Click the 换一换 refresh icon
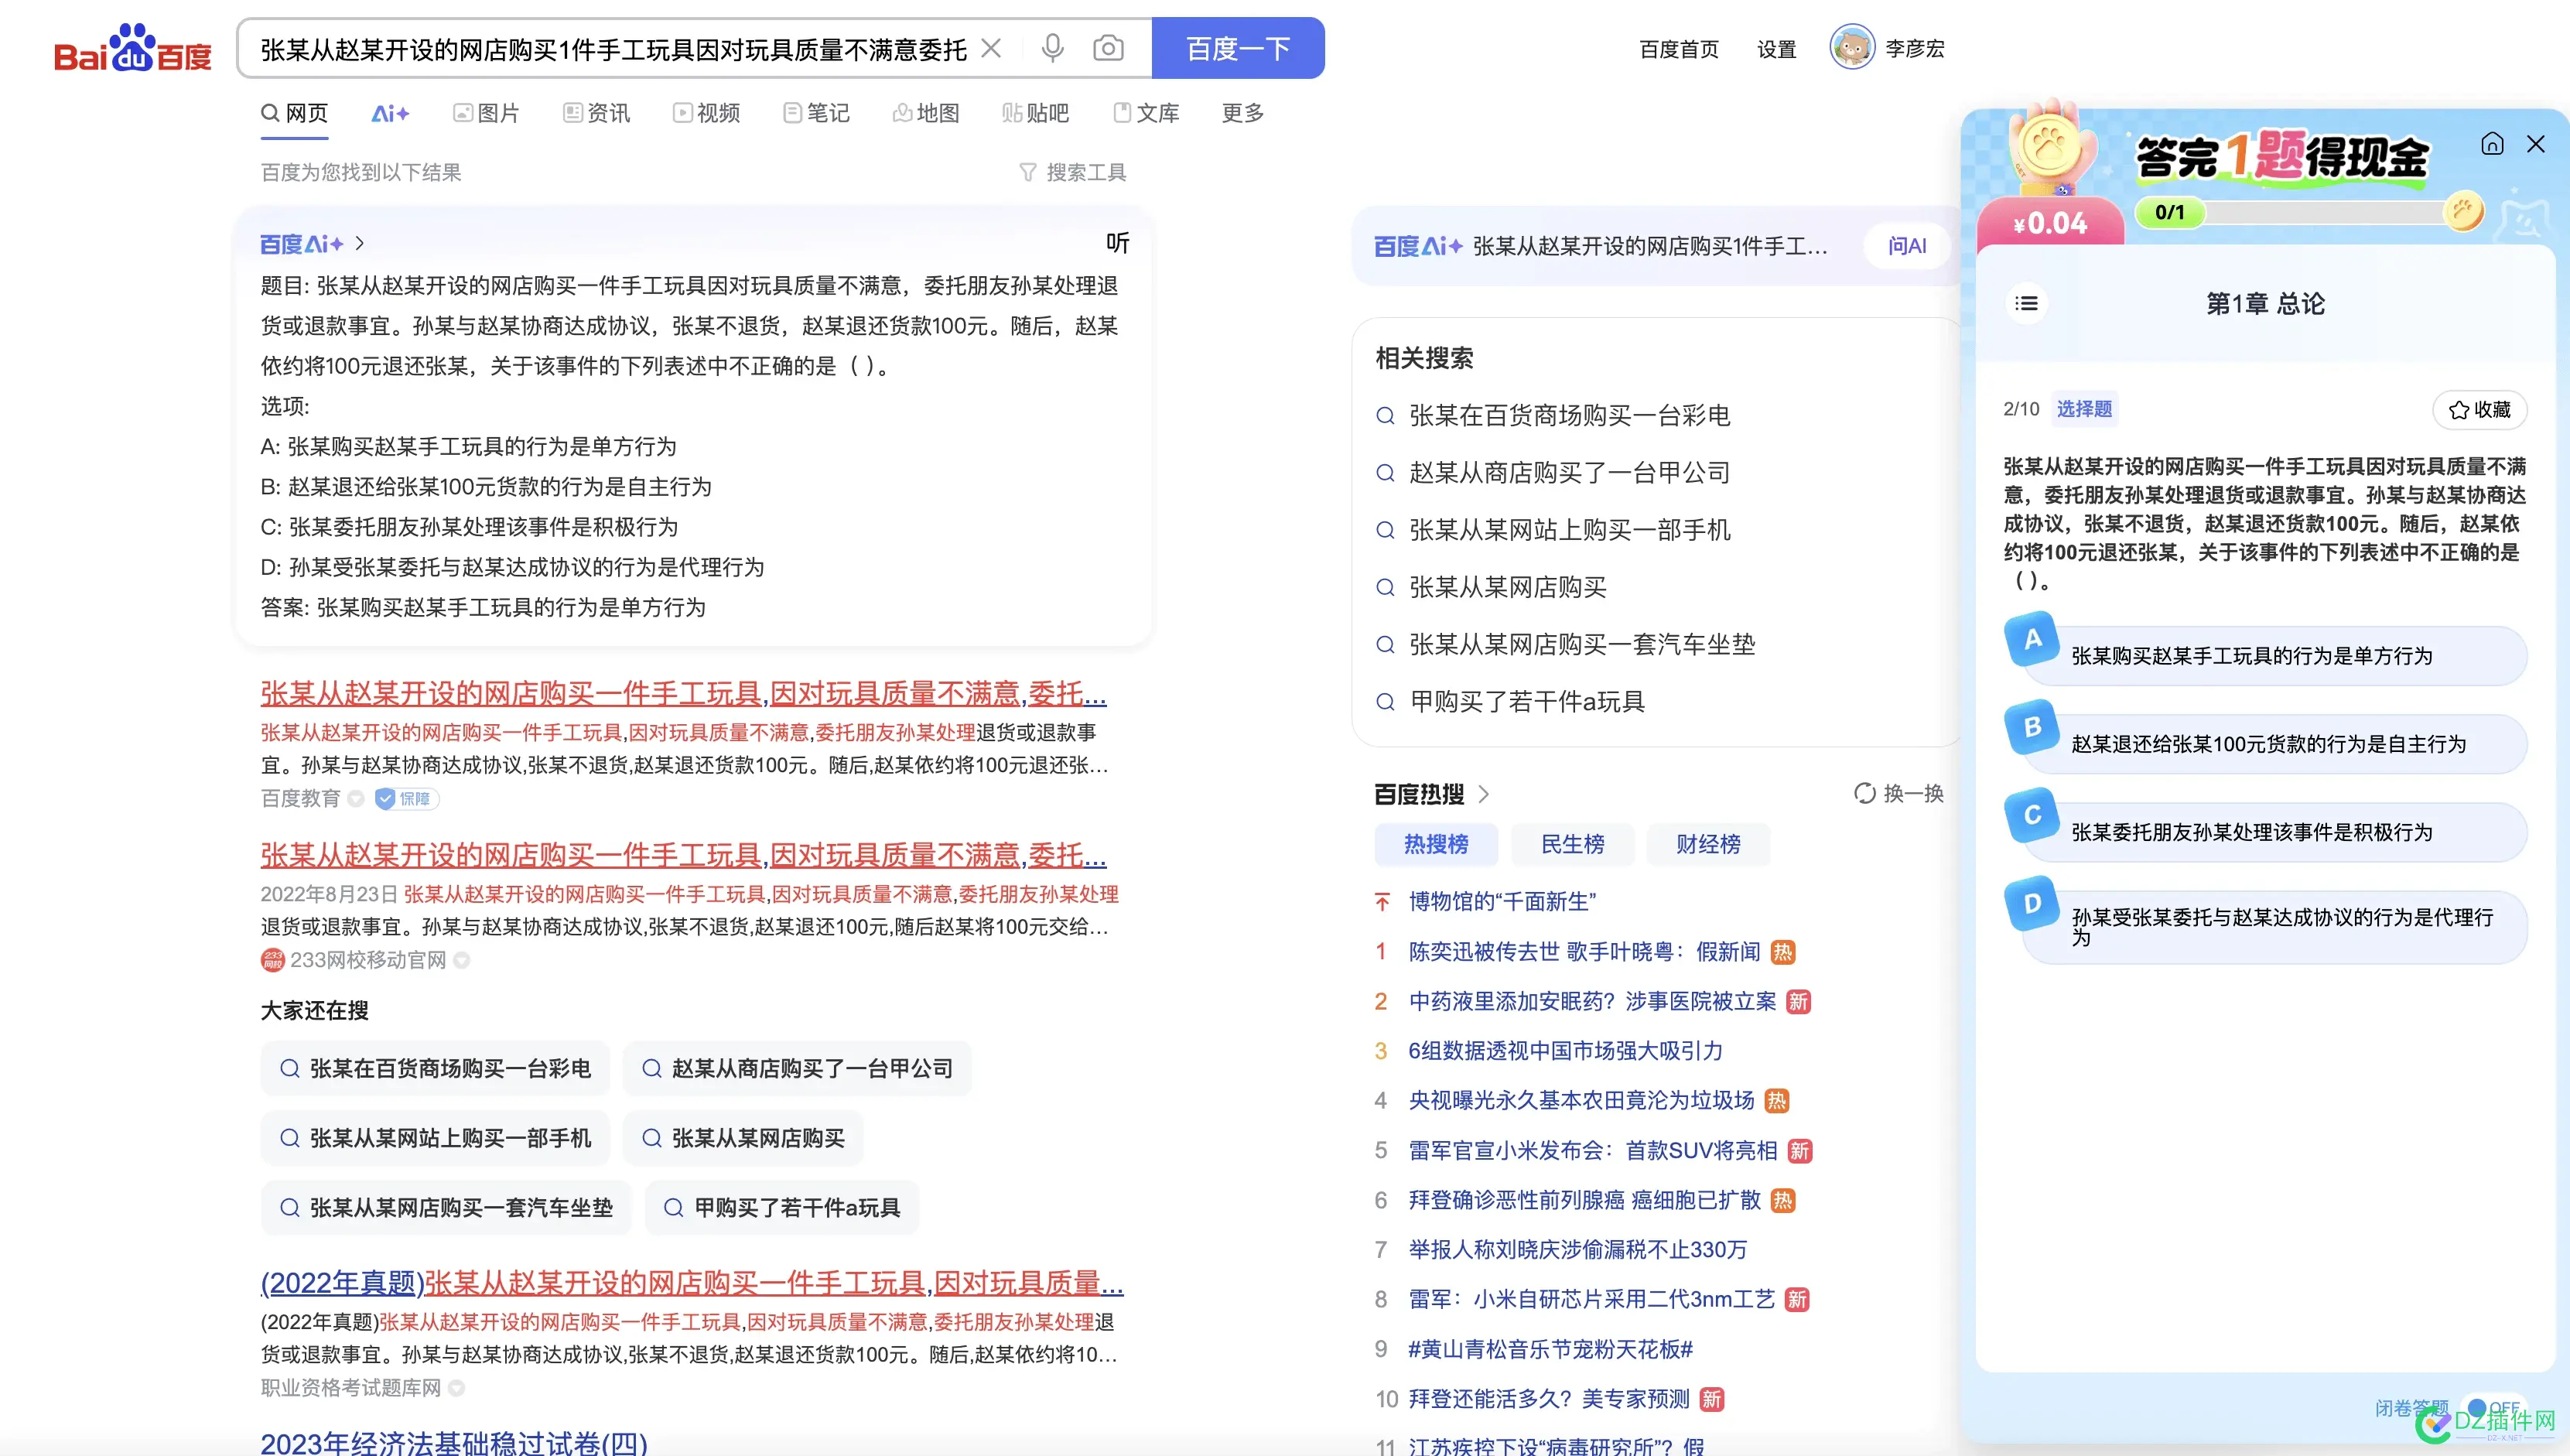 pyautogui.click(x=1865, y=793)
